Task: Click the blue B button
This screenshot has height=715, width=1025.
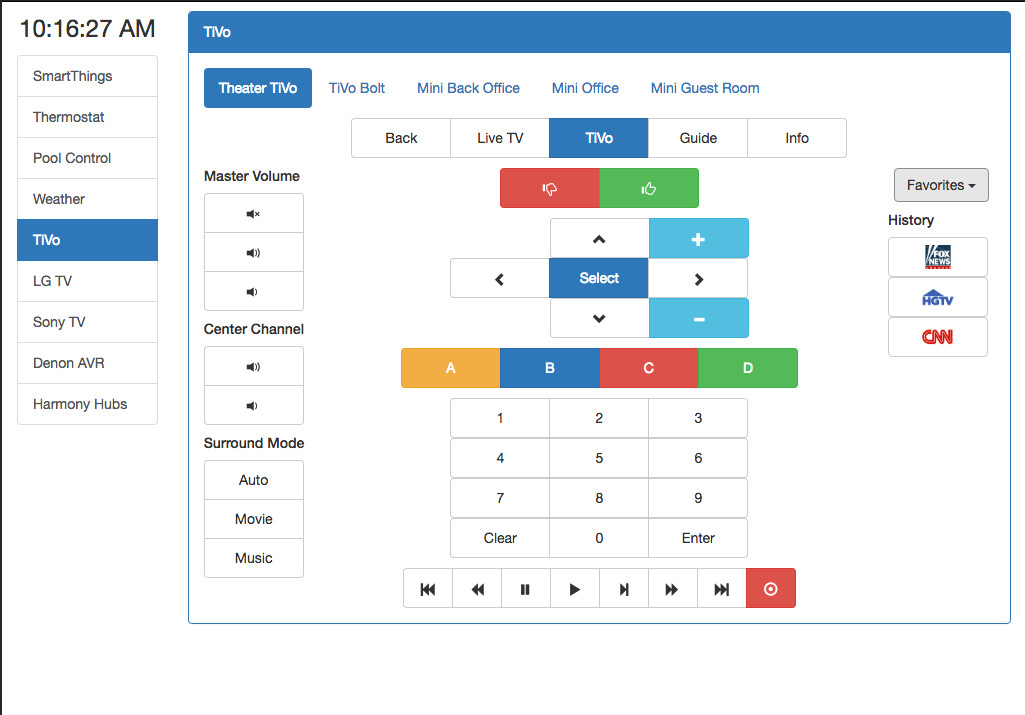Action: pyautogui.click(x=550, y=368)
